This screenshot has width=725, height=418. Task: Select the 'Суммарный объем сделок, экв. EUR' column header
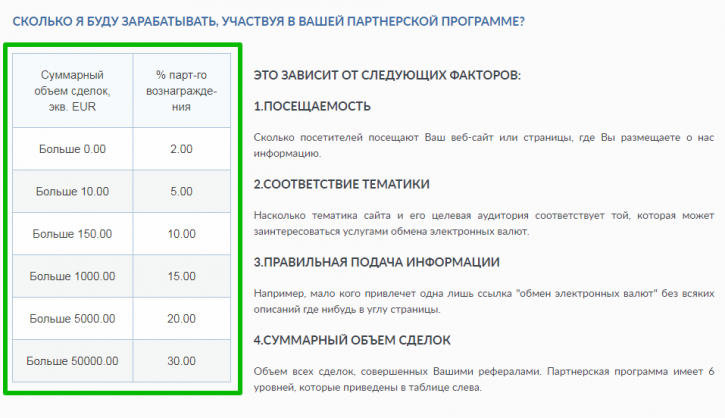[x=73, y=91]
